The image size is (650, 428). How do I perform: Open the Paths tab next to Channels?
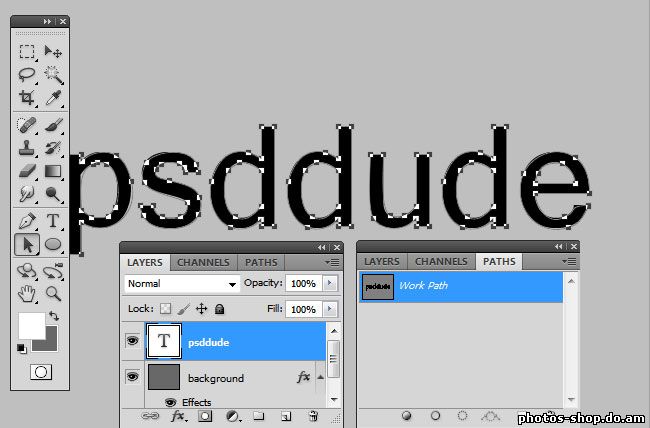tap(261, 263)
